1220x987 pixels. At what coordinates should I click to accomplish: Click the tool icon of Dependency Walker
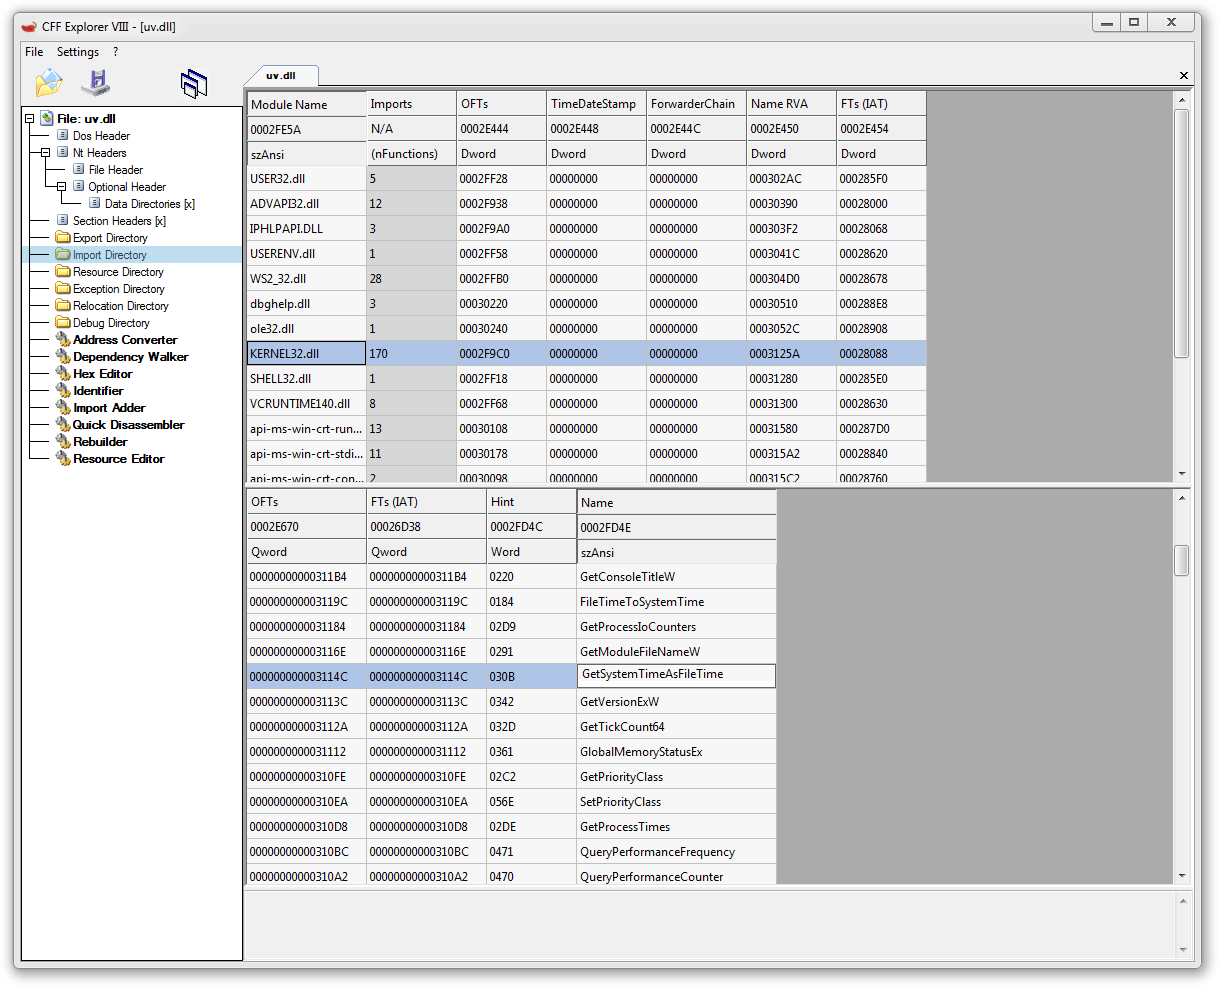[x=63, y=356]
